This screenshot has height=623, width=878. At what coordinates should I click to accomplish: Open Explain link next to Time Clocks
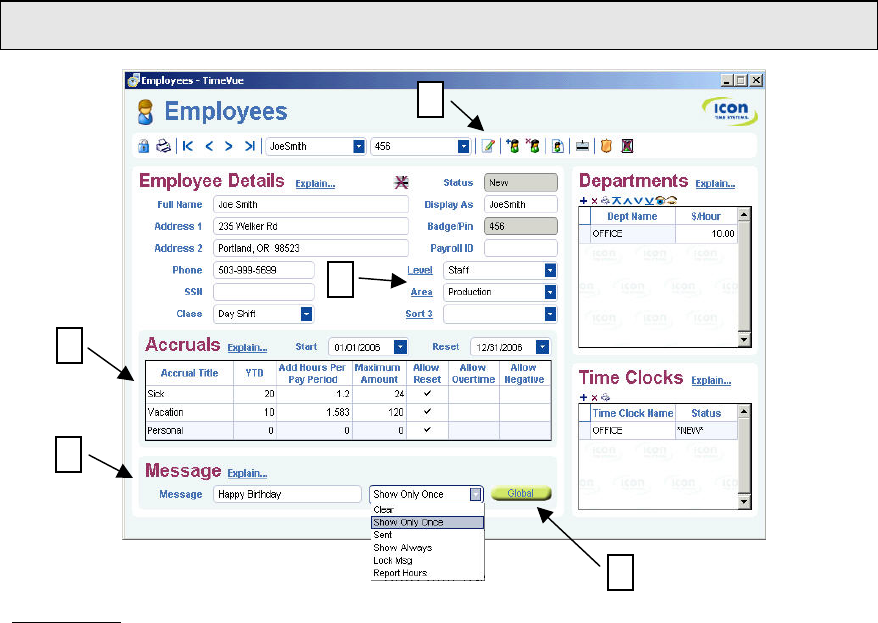tap(711, 381)
